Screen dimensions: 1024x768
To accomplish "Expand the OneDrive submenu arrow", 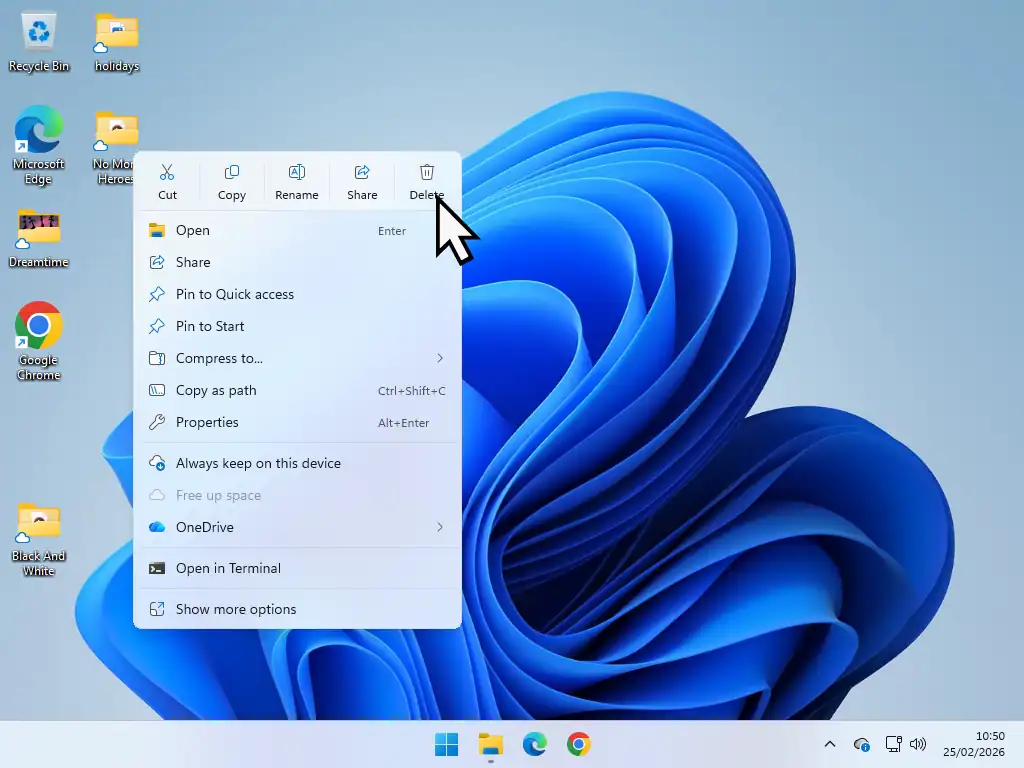I will (x=440, y=527).
